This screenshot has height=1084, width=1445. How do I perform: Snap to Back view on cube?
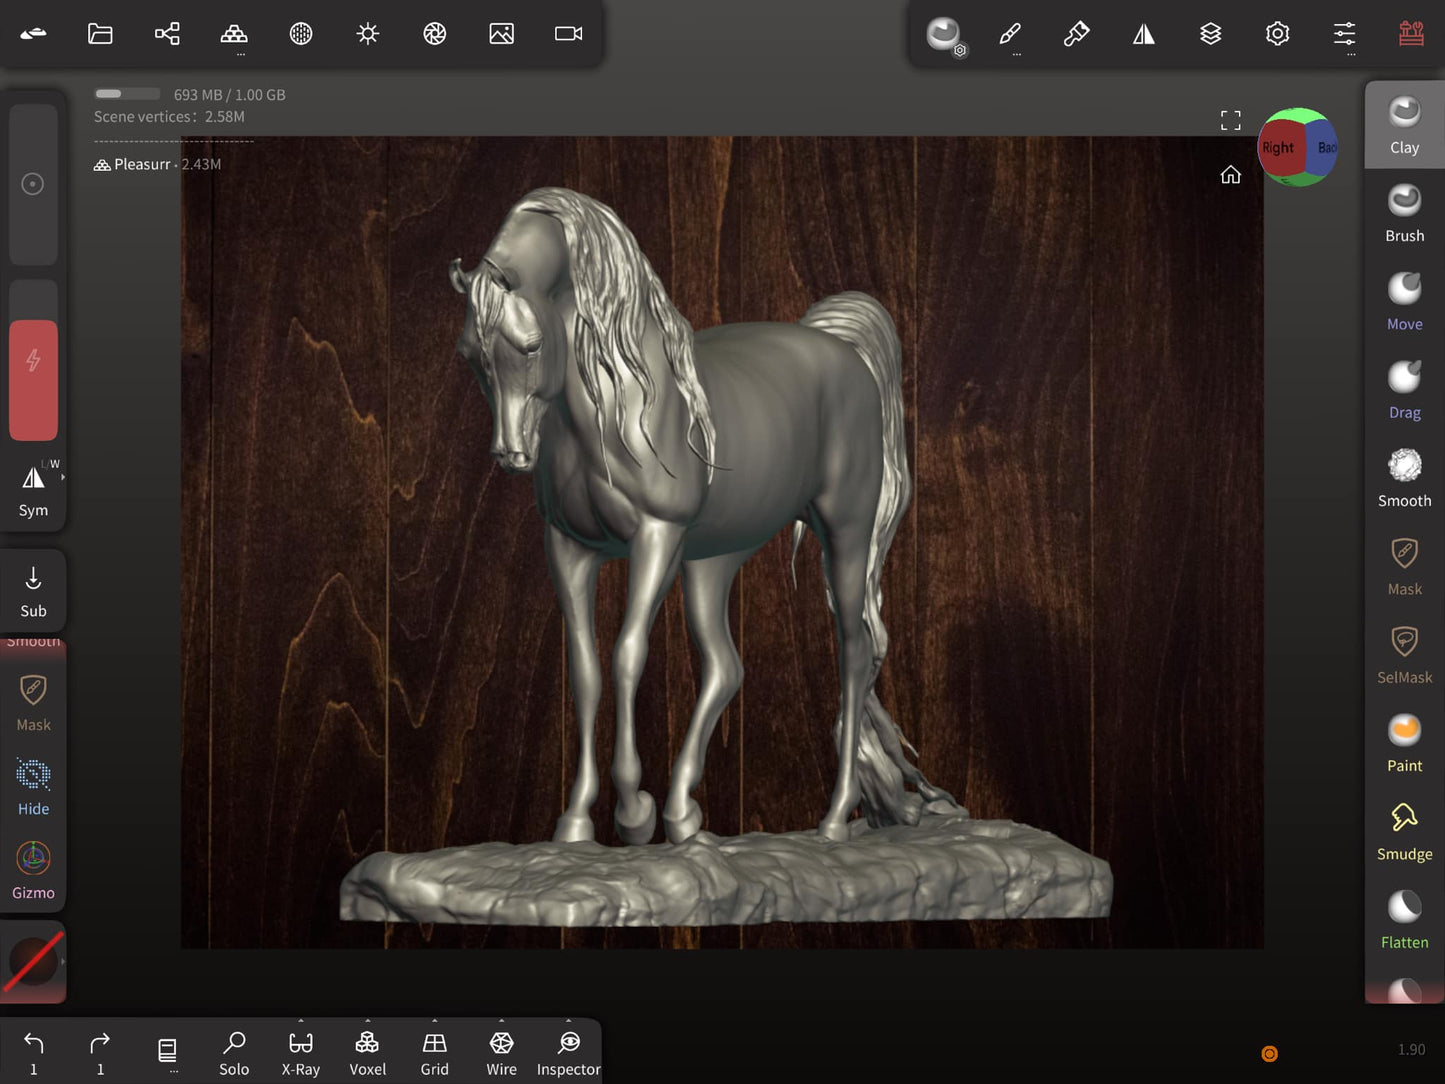click(x=1326, y=148)
